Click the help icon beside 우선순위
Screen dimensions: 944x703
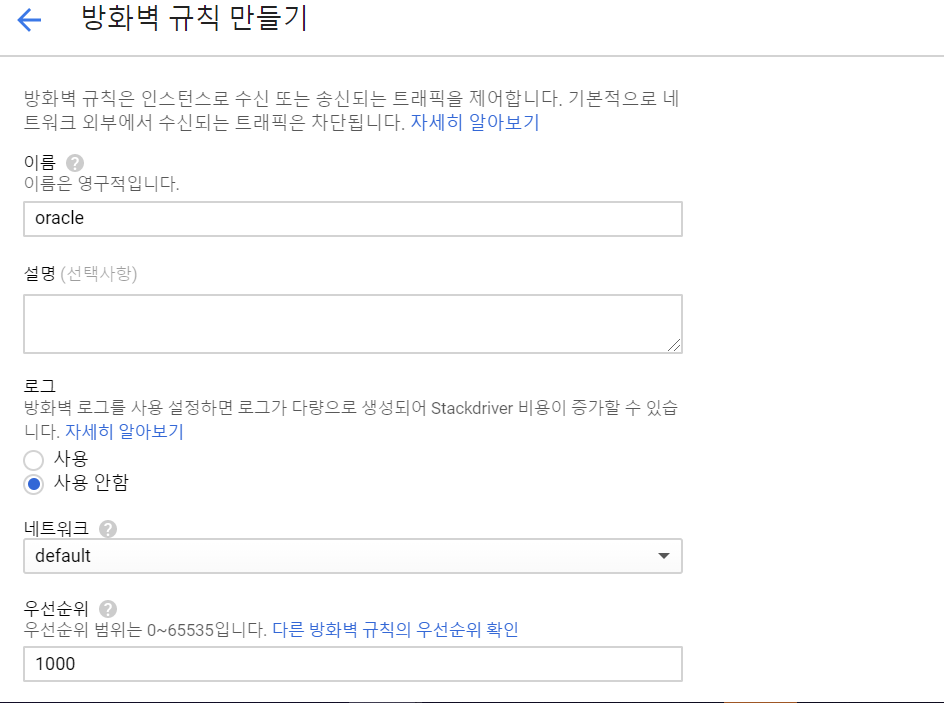[x=108, y=608]
